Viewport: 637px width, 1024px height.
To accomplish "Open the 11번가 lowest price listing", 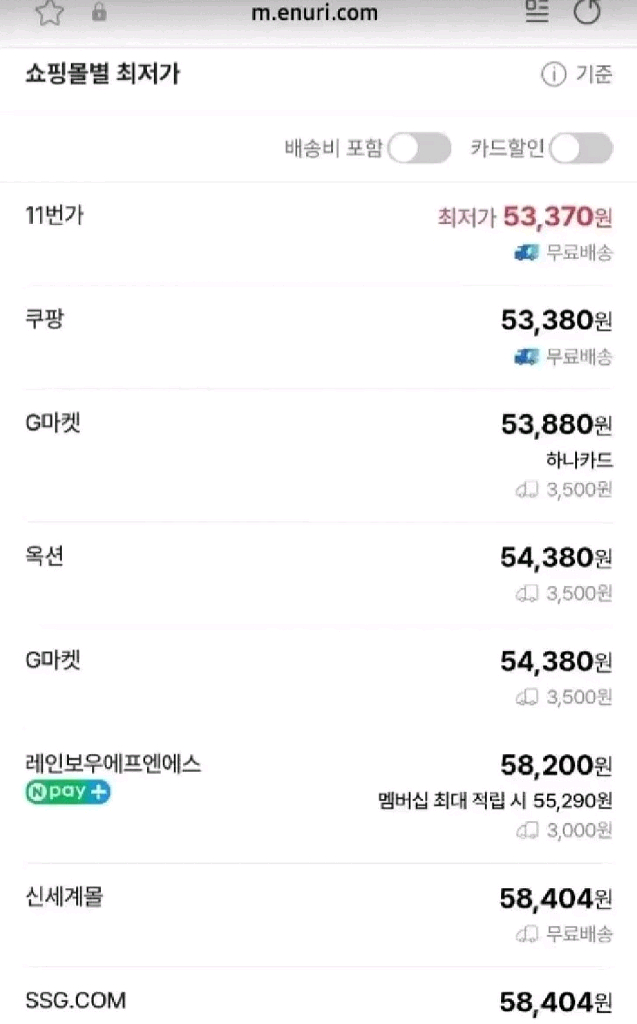I will [x=55, y=215].
